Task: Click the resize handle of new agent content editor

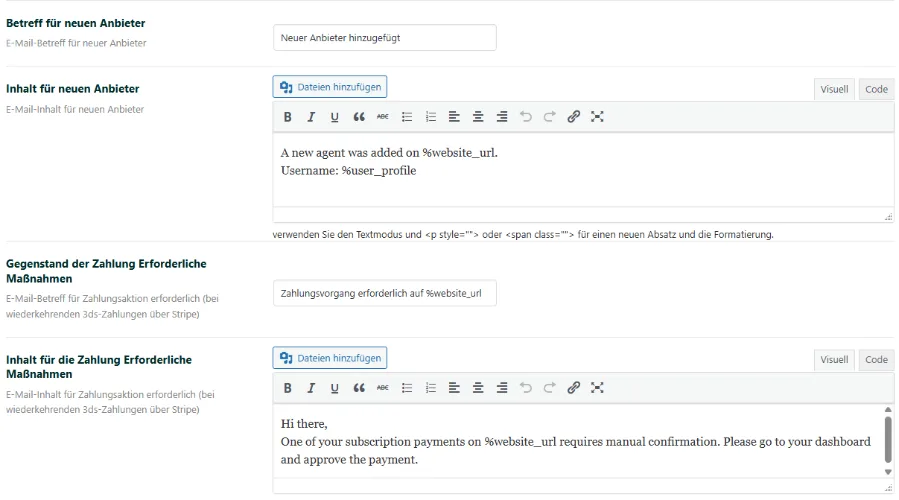Action: pos(888,217)
